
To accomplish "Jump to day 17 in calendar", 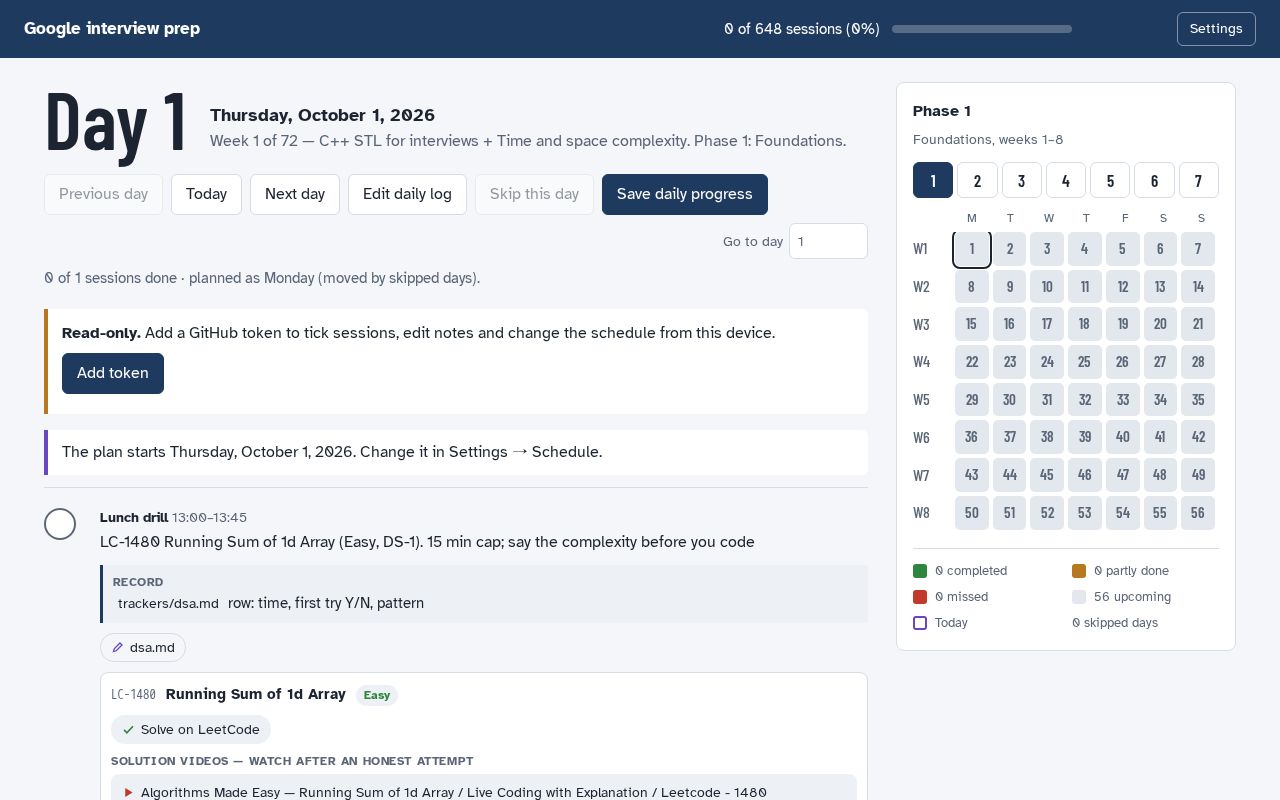I will click(x=1047, y=324).
